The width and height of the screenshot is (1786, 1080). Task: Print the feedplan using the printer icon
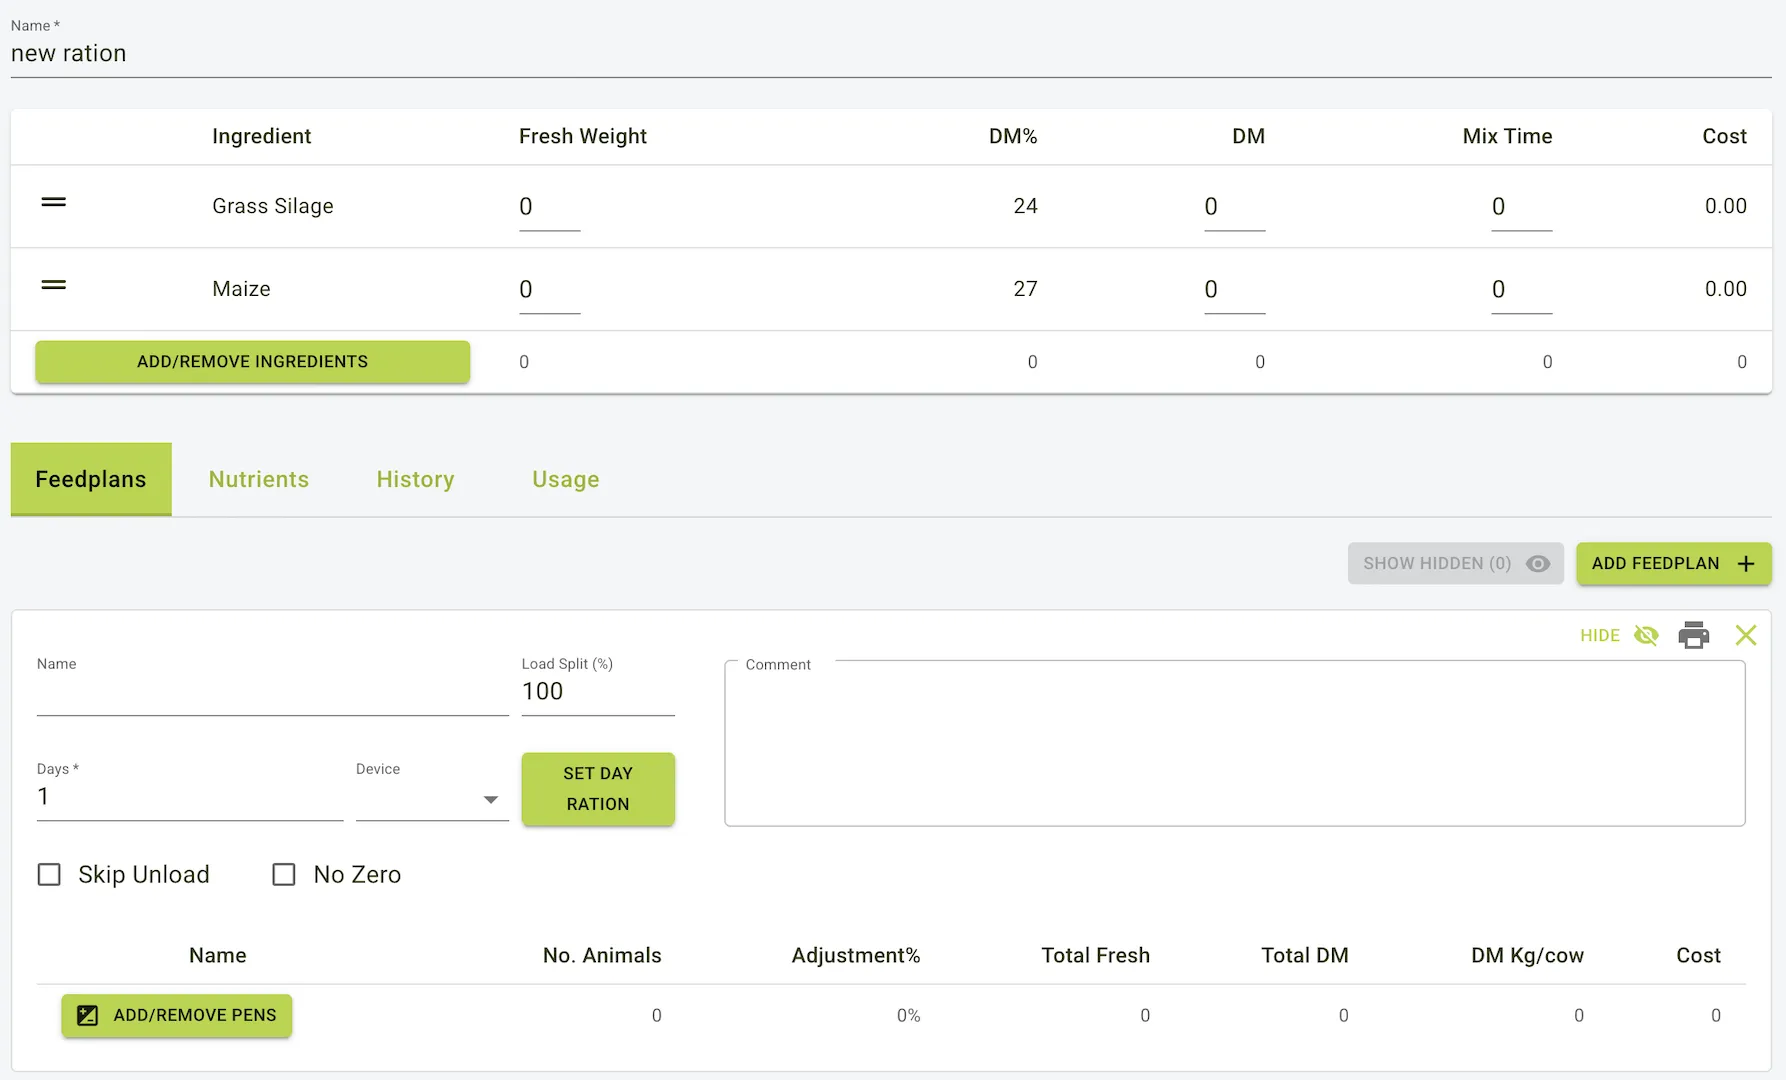(1694, 635)
